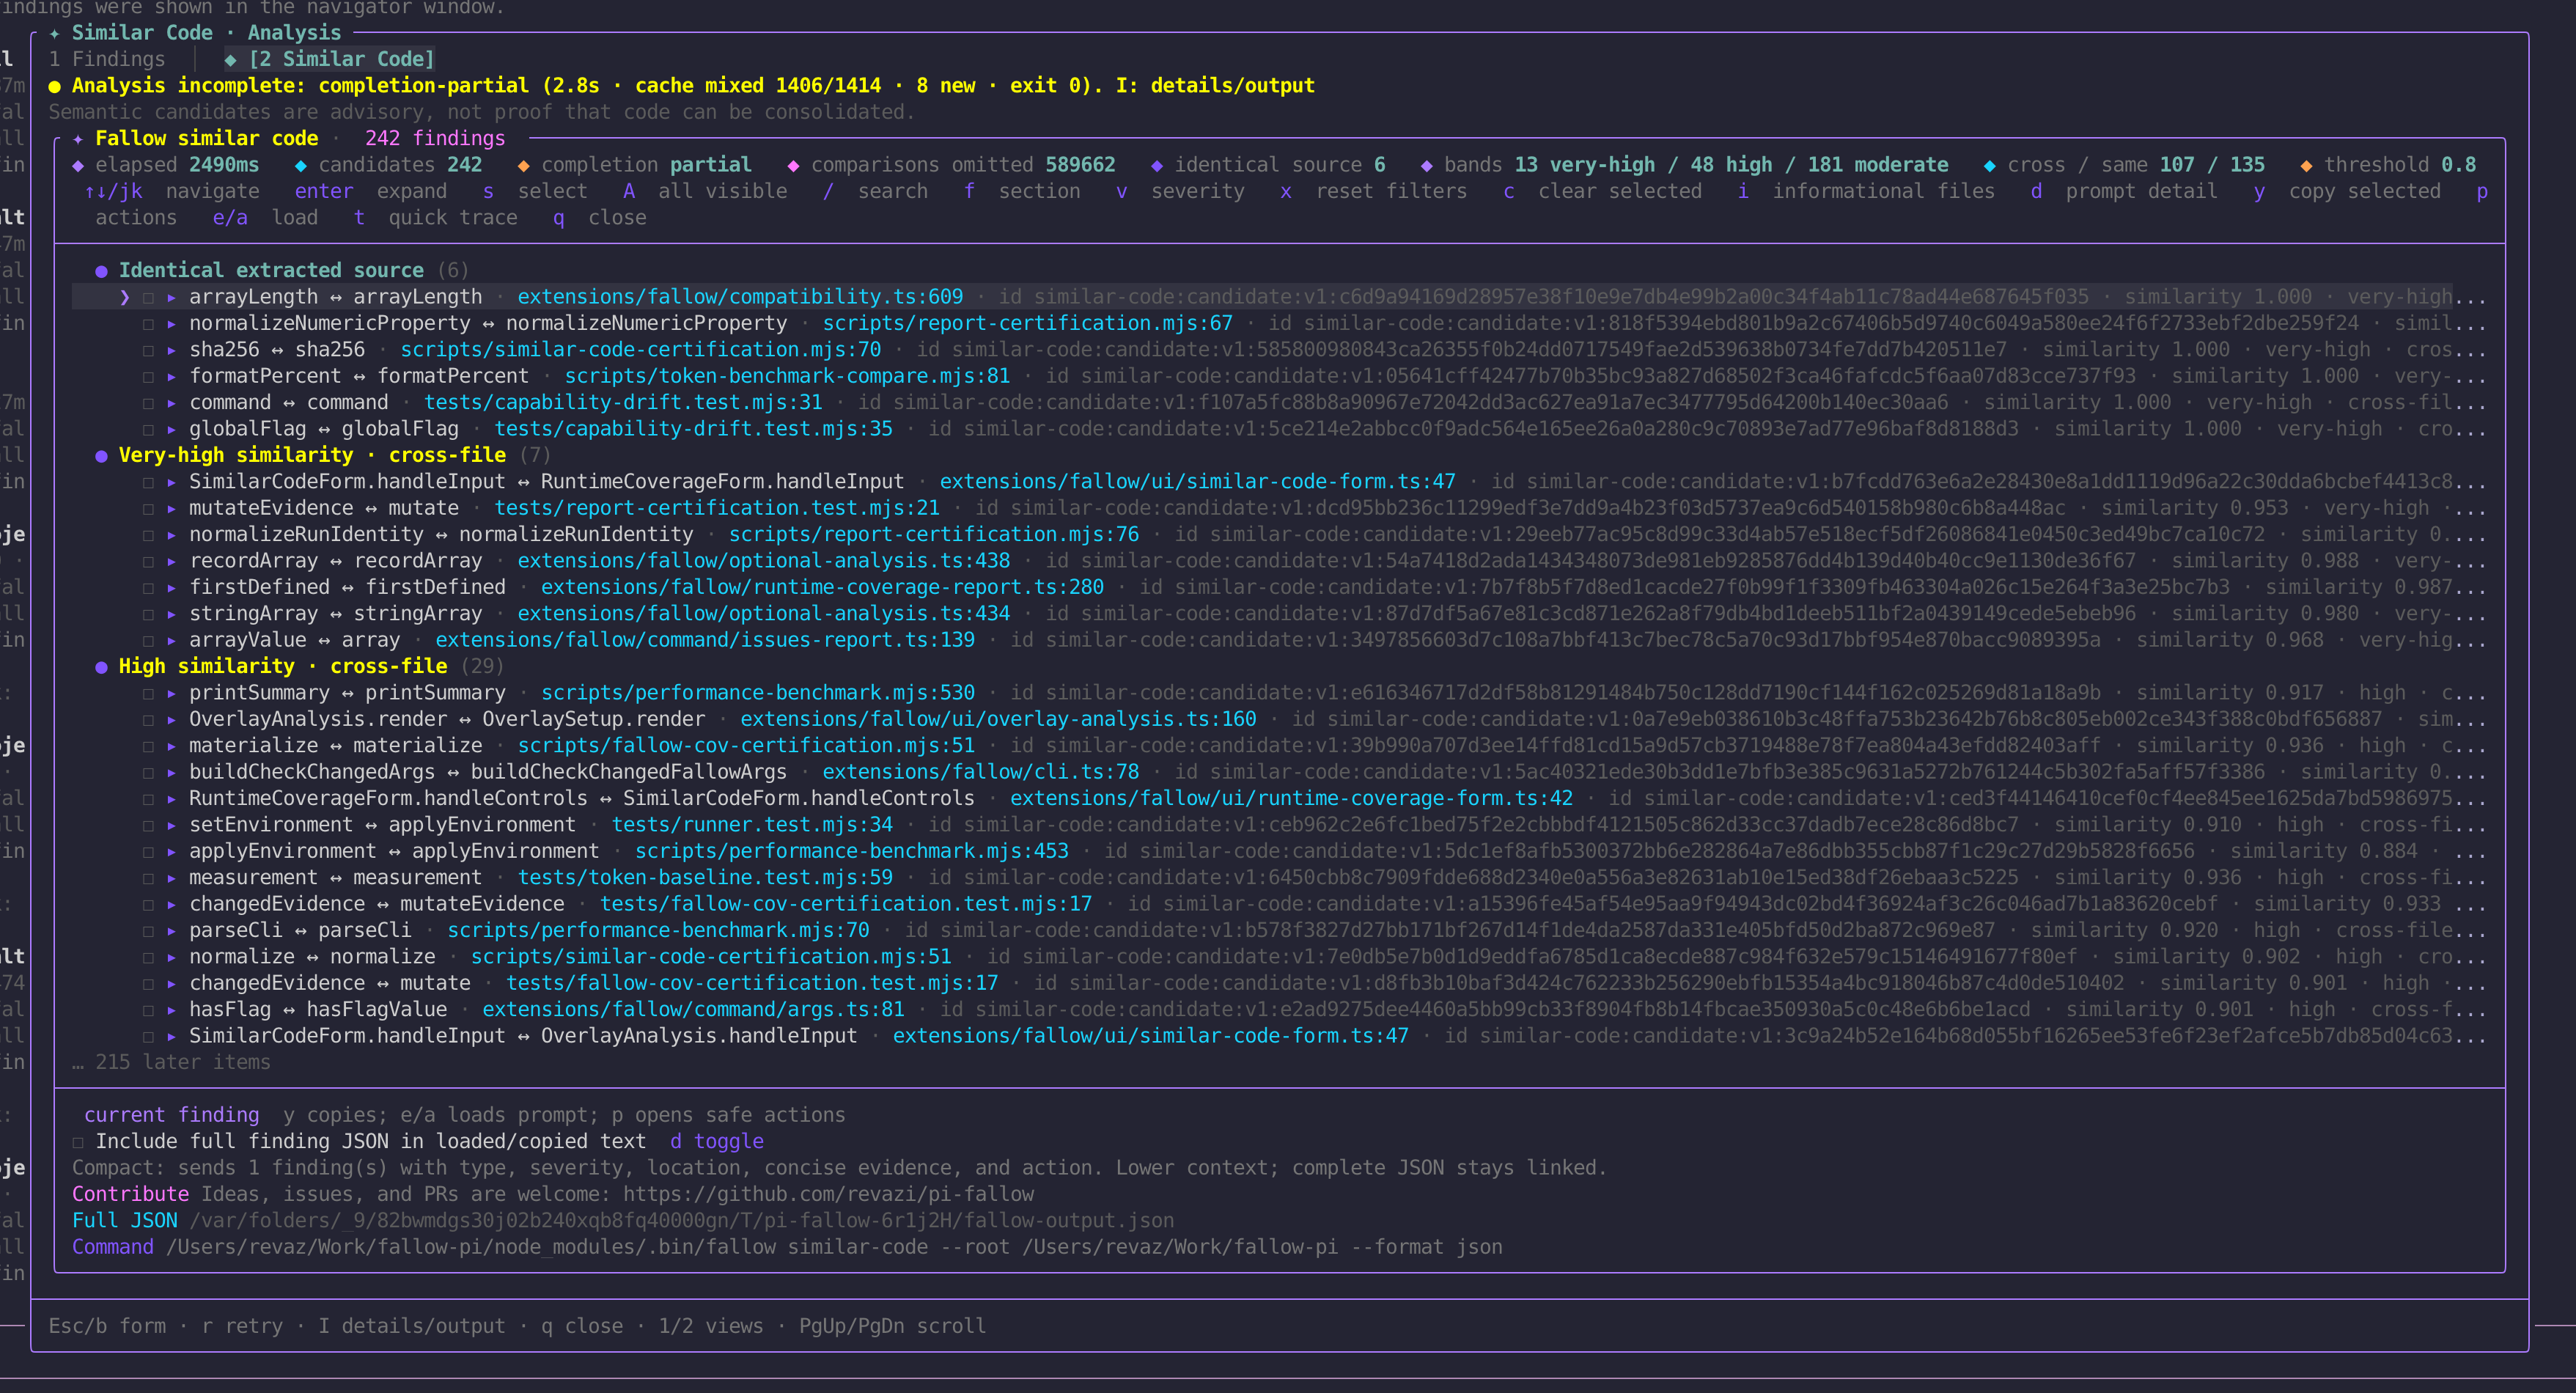Screen dimensions: 2576x1393
Task: Click the orange diamond before threshold
Action: coord(2306,166)
